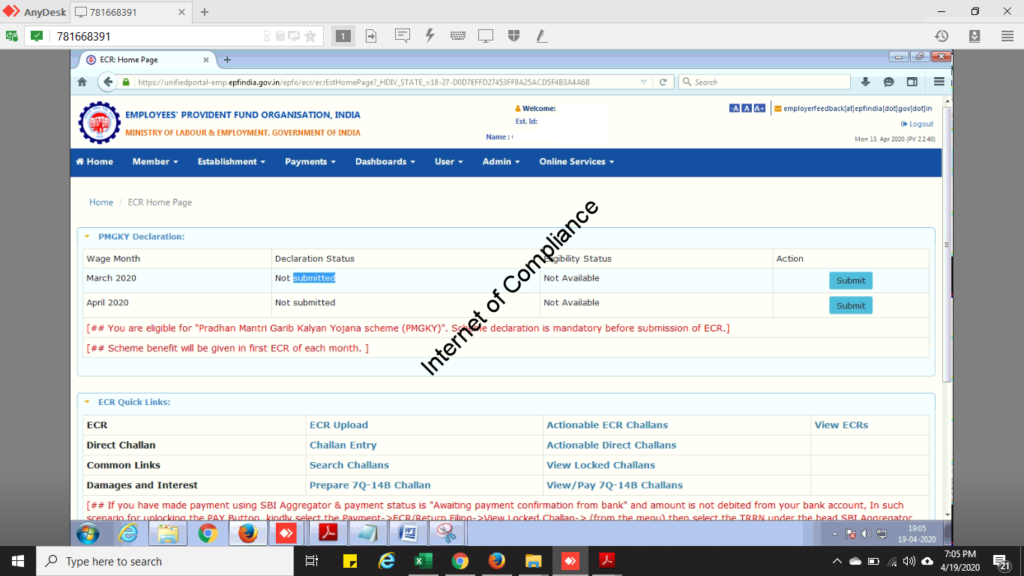Viewport: 1024px width, 576px height.
Task: Open remote Windows 7 Start orb
Action: [x=88, y=534]
